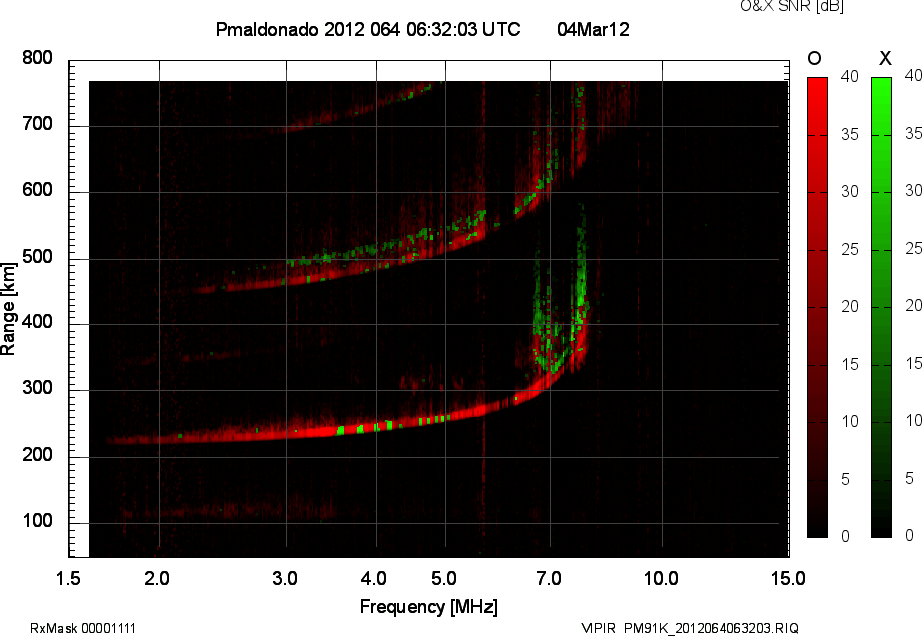Click the "O" label above red colorbar

814,58
